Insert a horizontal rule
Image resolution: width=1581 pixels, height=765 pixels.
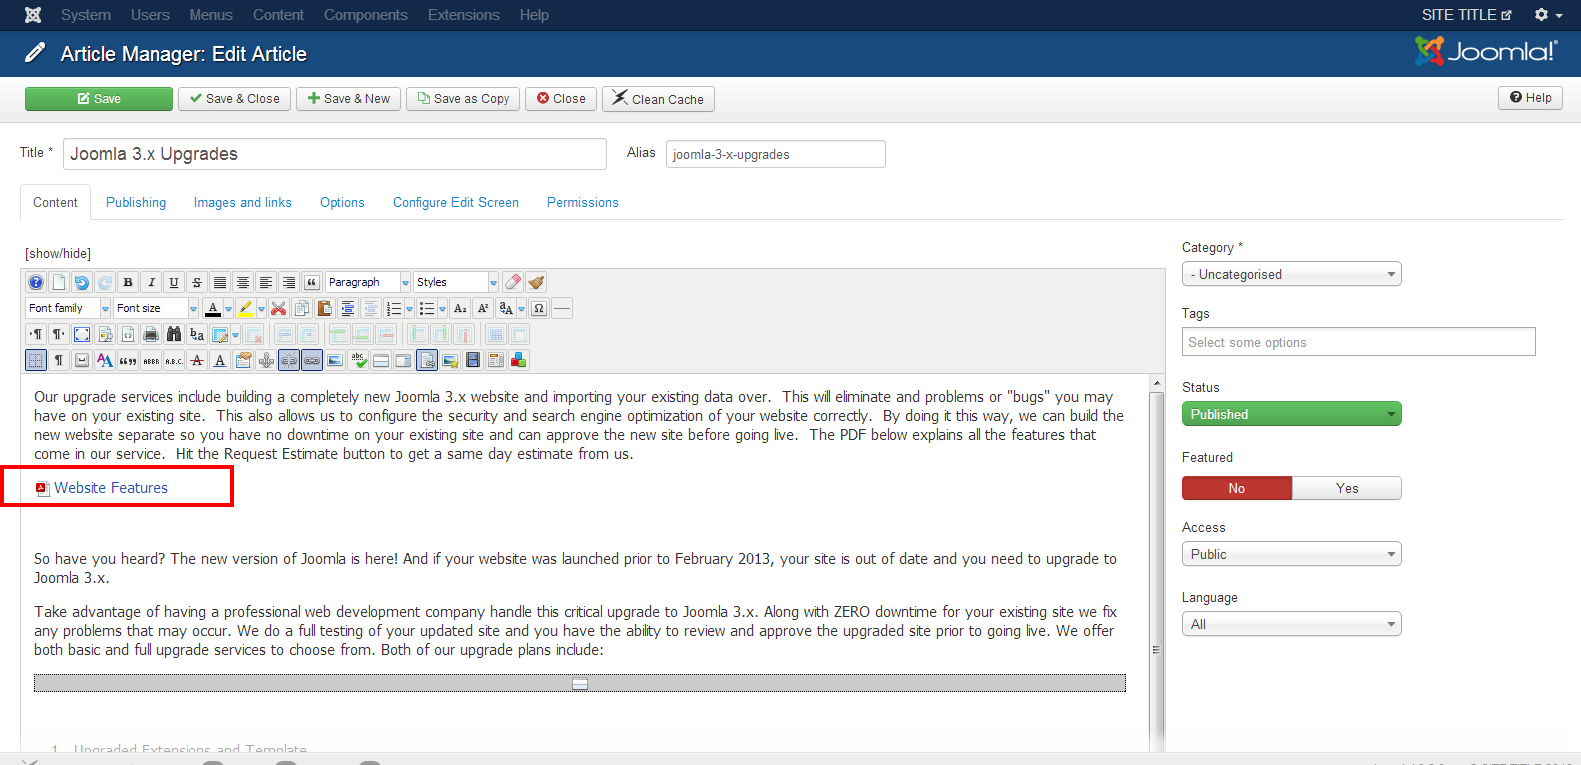562,308
